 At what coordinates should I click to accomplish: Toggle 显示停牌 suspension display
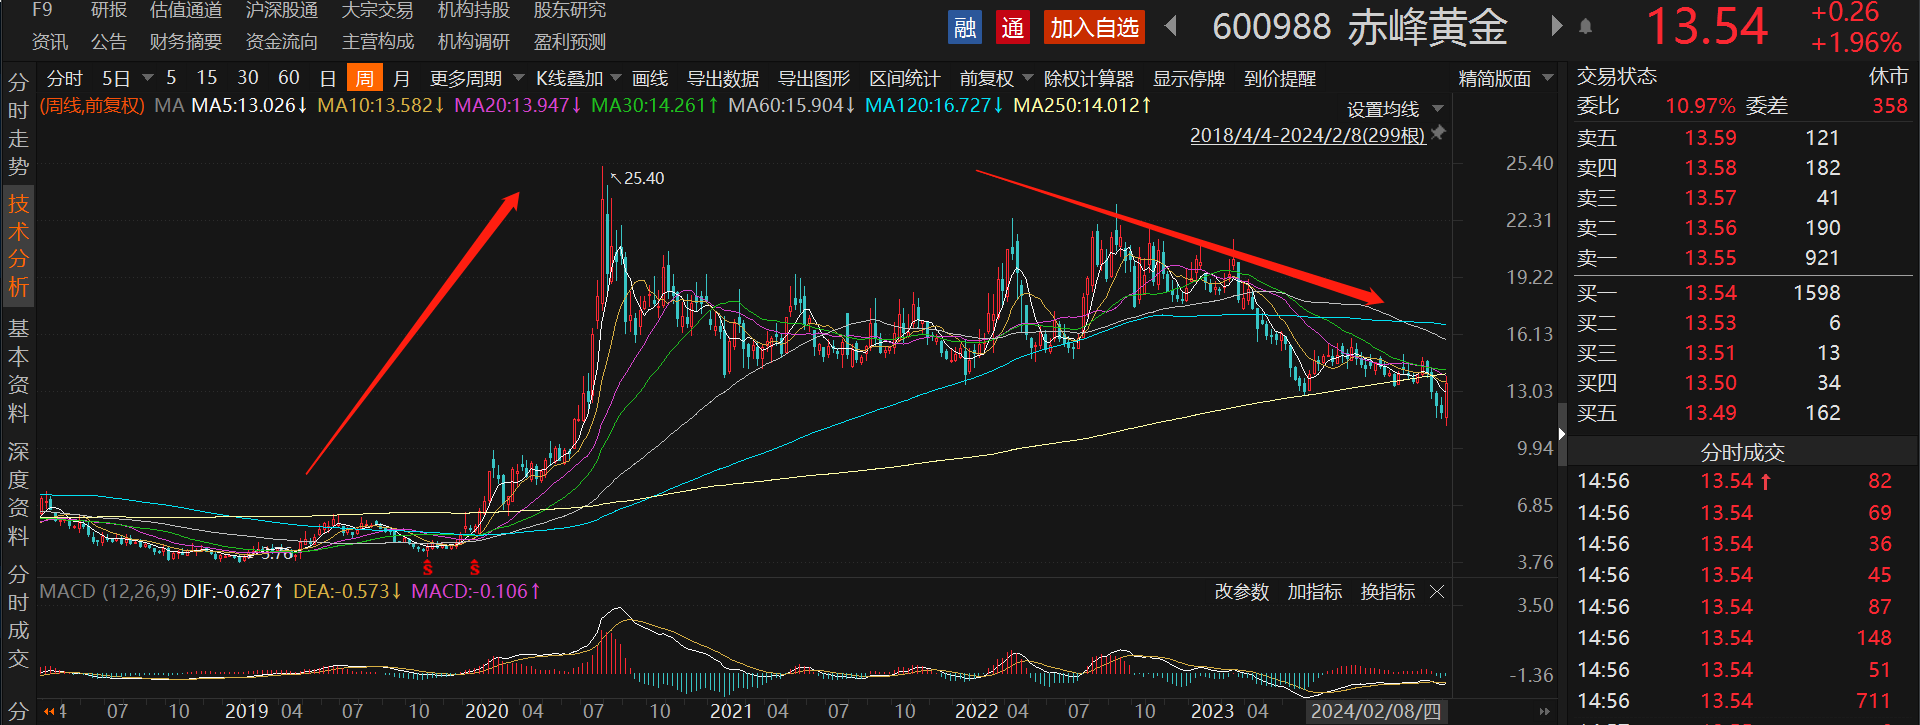[1188, 78]
